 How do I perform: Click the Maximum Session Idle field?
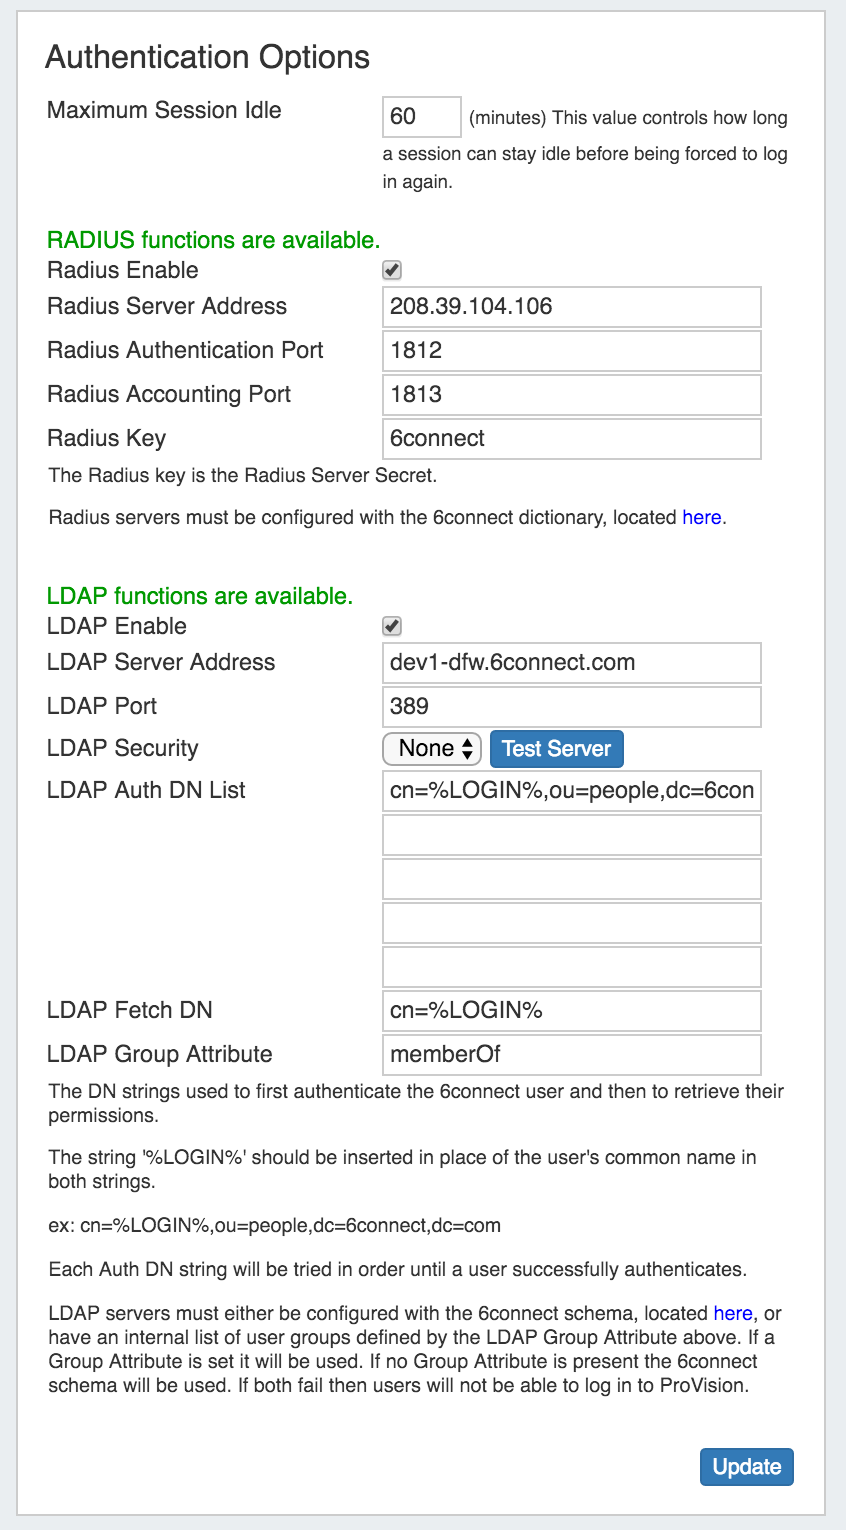(421, 117)
